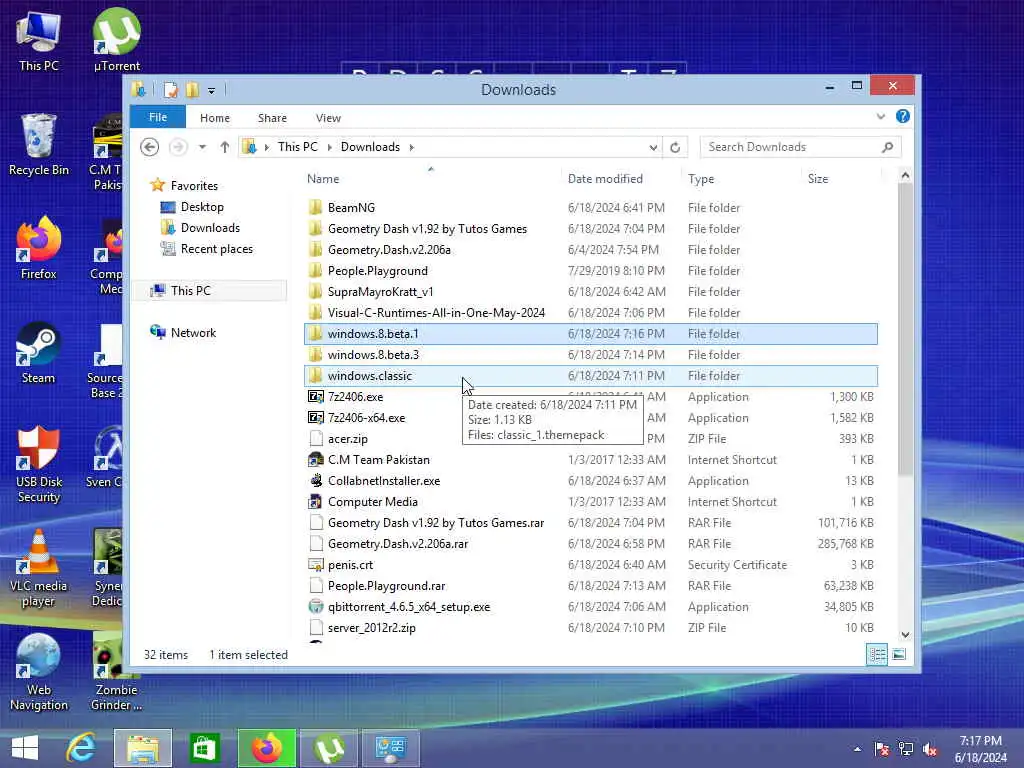Click the penis.crt certificate icon
The width and height of the screenshot is (1024, 768).
tap(315, 565)
